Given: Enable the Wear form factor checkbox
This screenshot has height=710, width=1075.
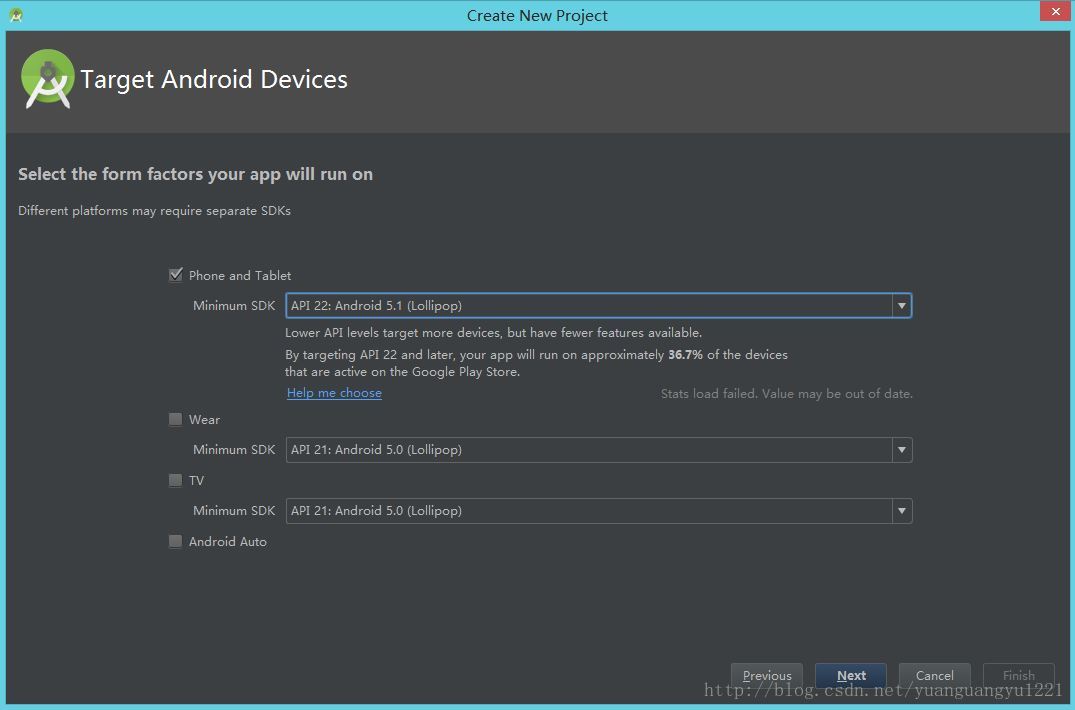Looking at the screenshot, I should [x=176, y=419].
